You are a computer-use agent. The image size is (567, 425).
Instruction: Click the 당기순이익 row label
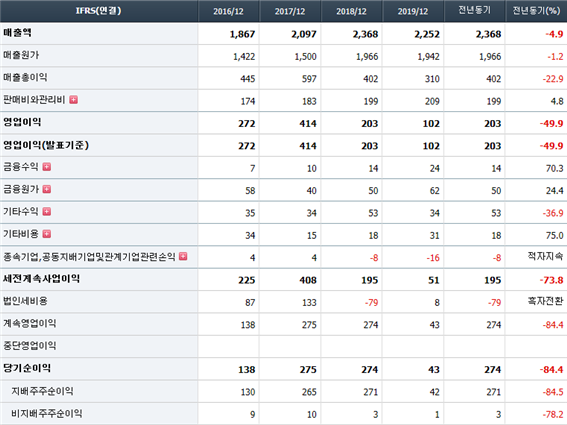[x=27, y=368]
